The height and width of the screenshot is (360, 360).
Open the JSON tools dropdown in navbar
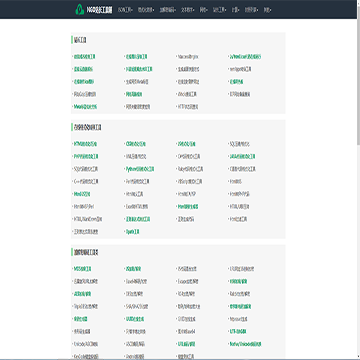point(125,10)
